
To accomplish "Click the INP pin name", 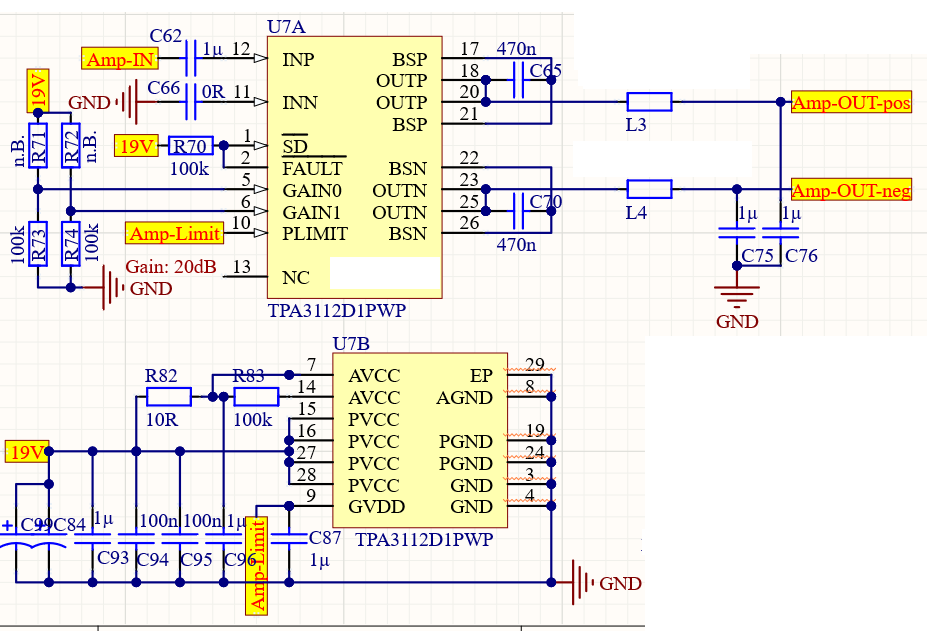I will (298, 59).
